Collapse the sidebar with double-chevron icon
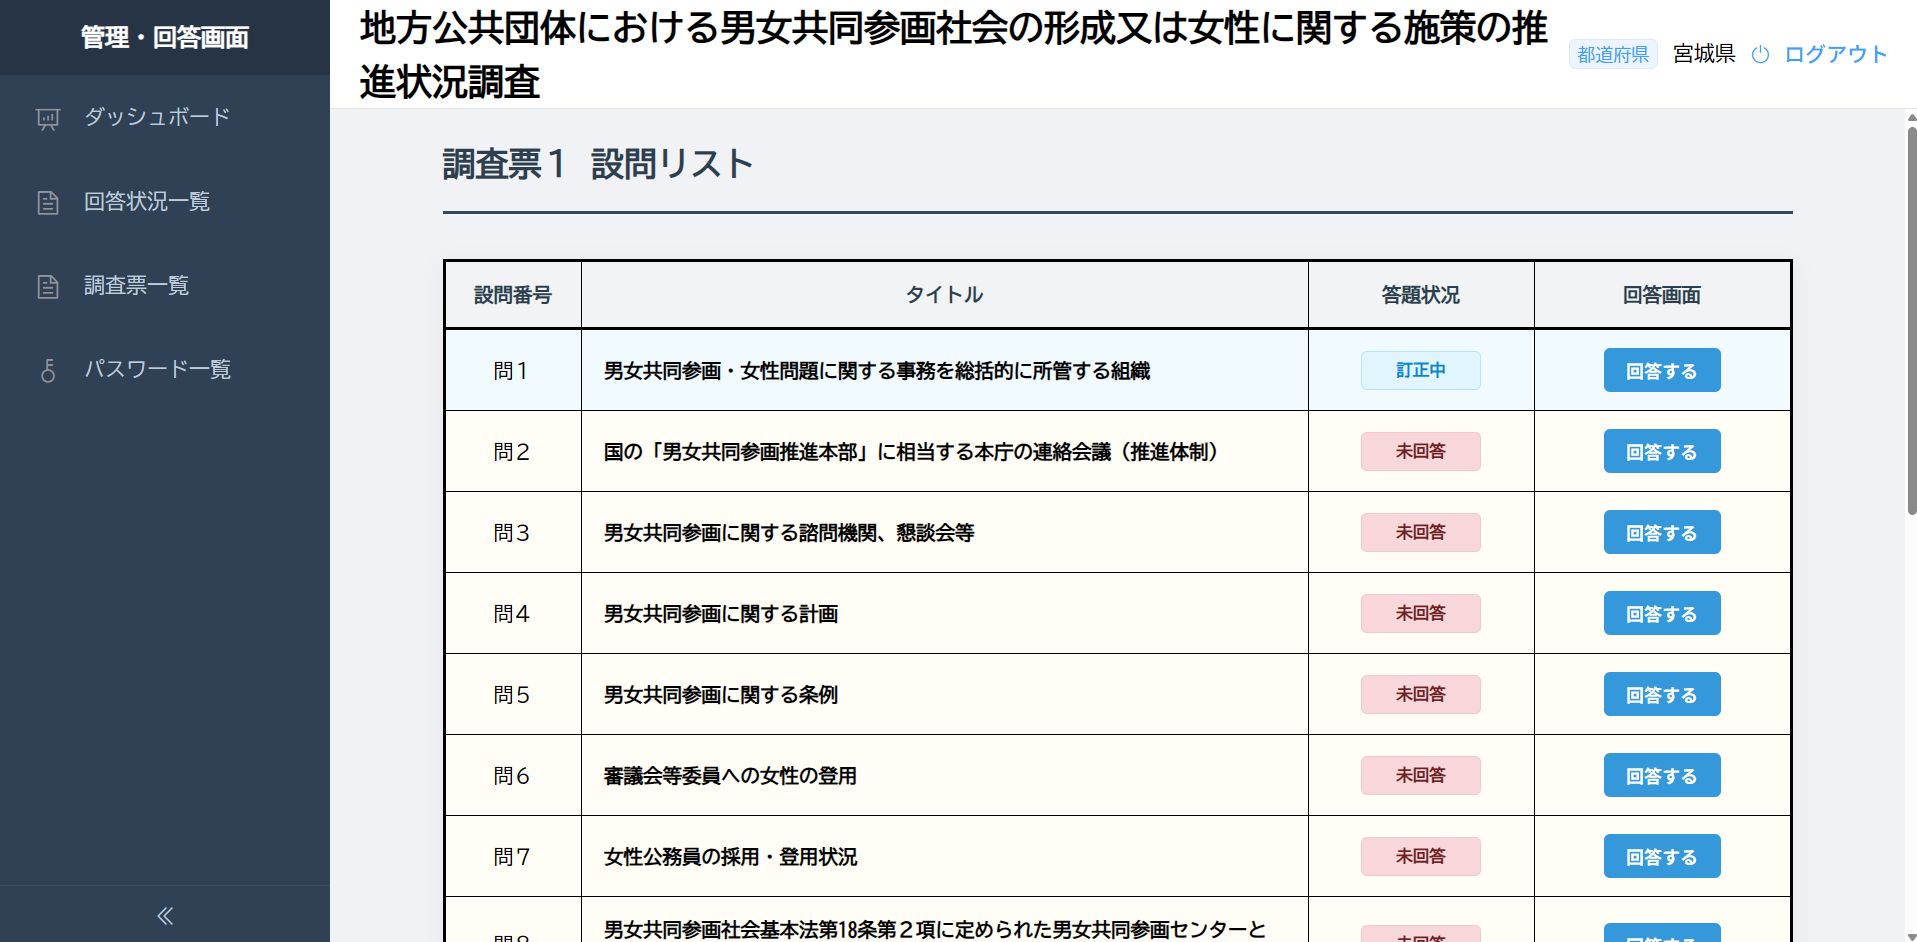1917x942 pixels. click(165, 915)
